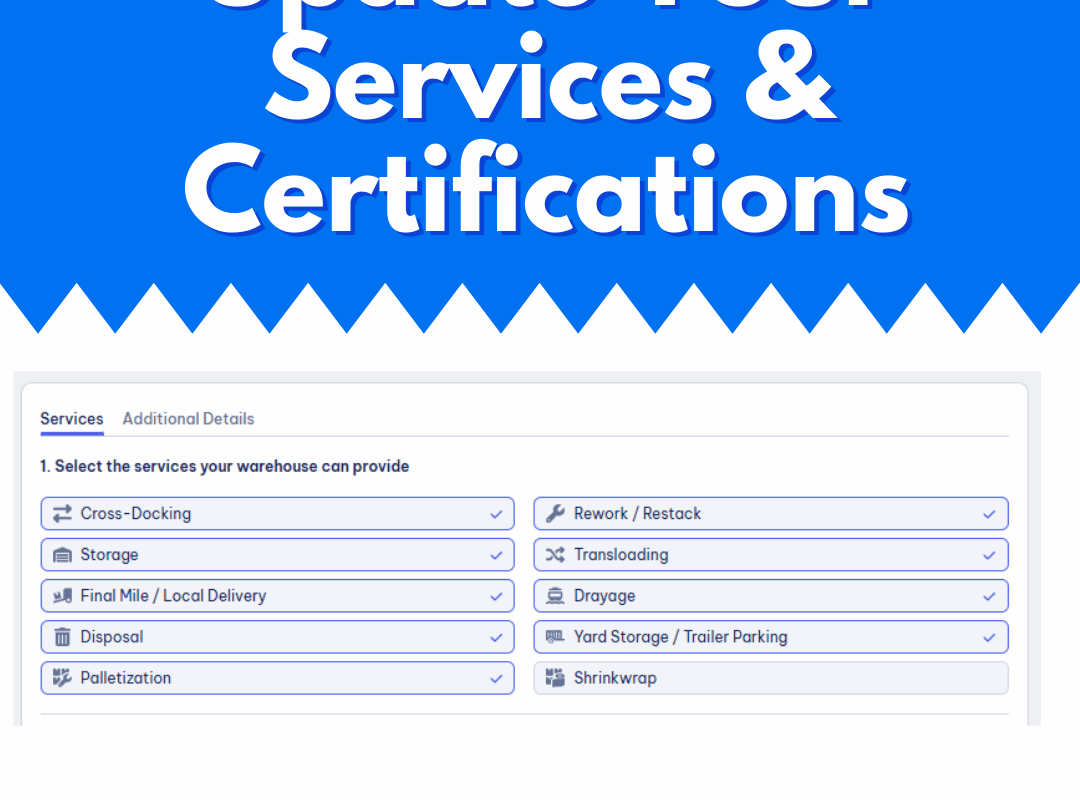This screenshot has height=800, width=1080.
Task: Click the Cross-Docking arrows icon
Action: [x=61, y=513]
